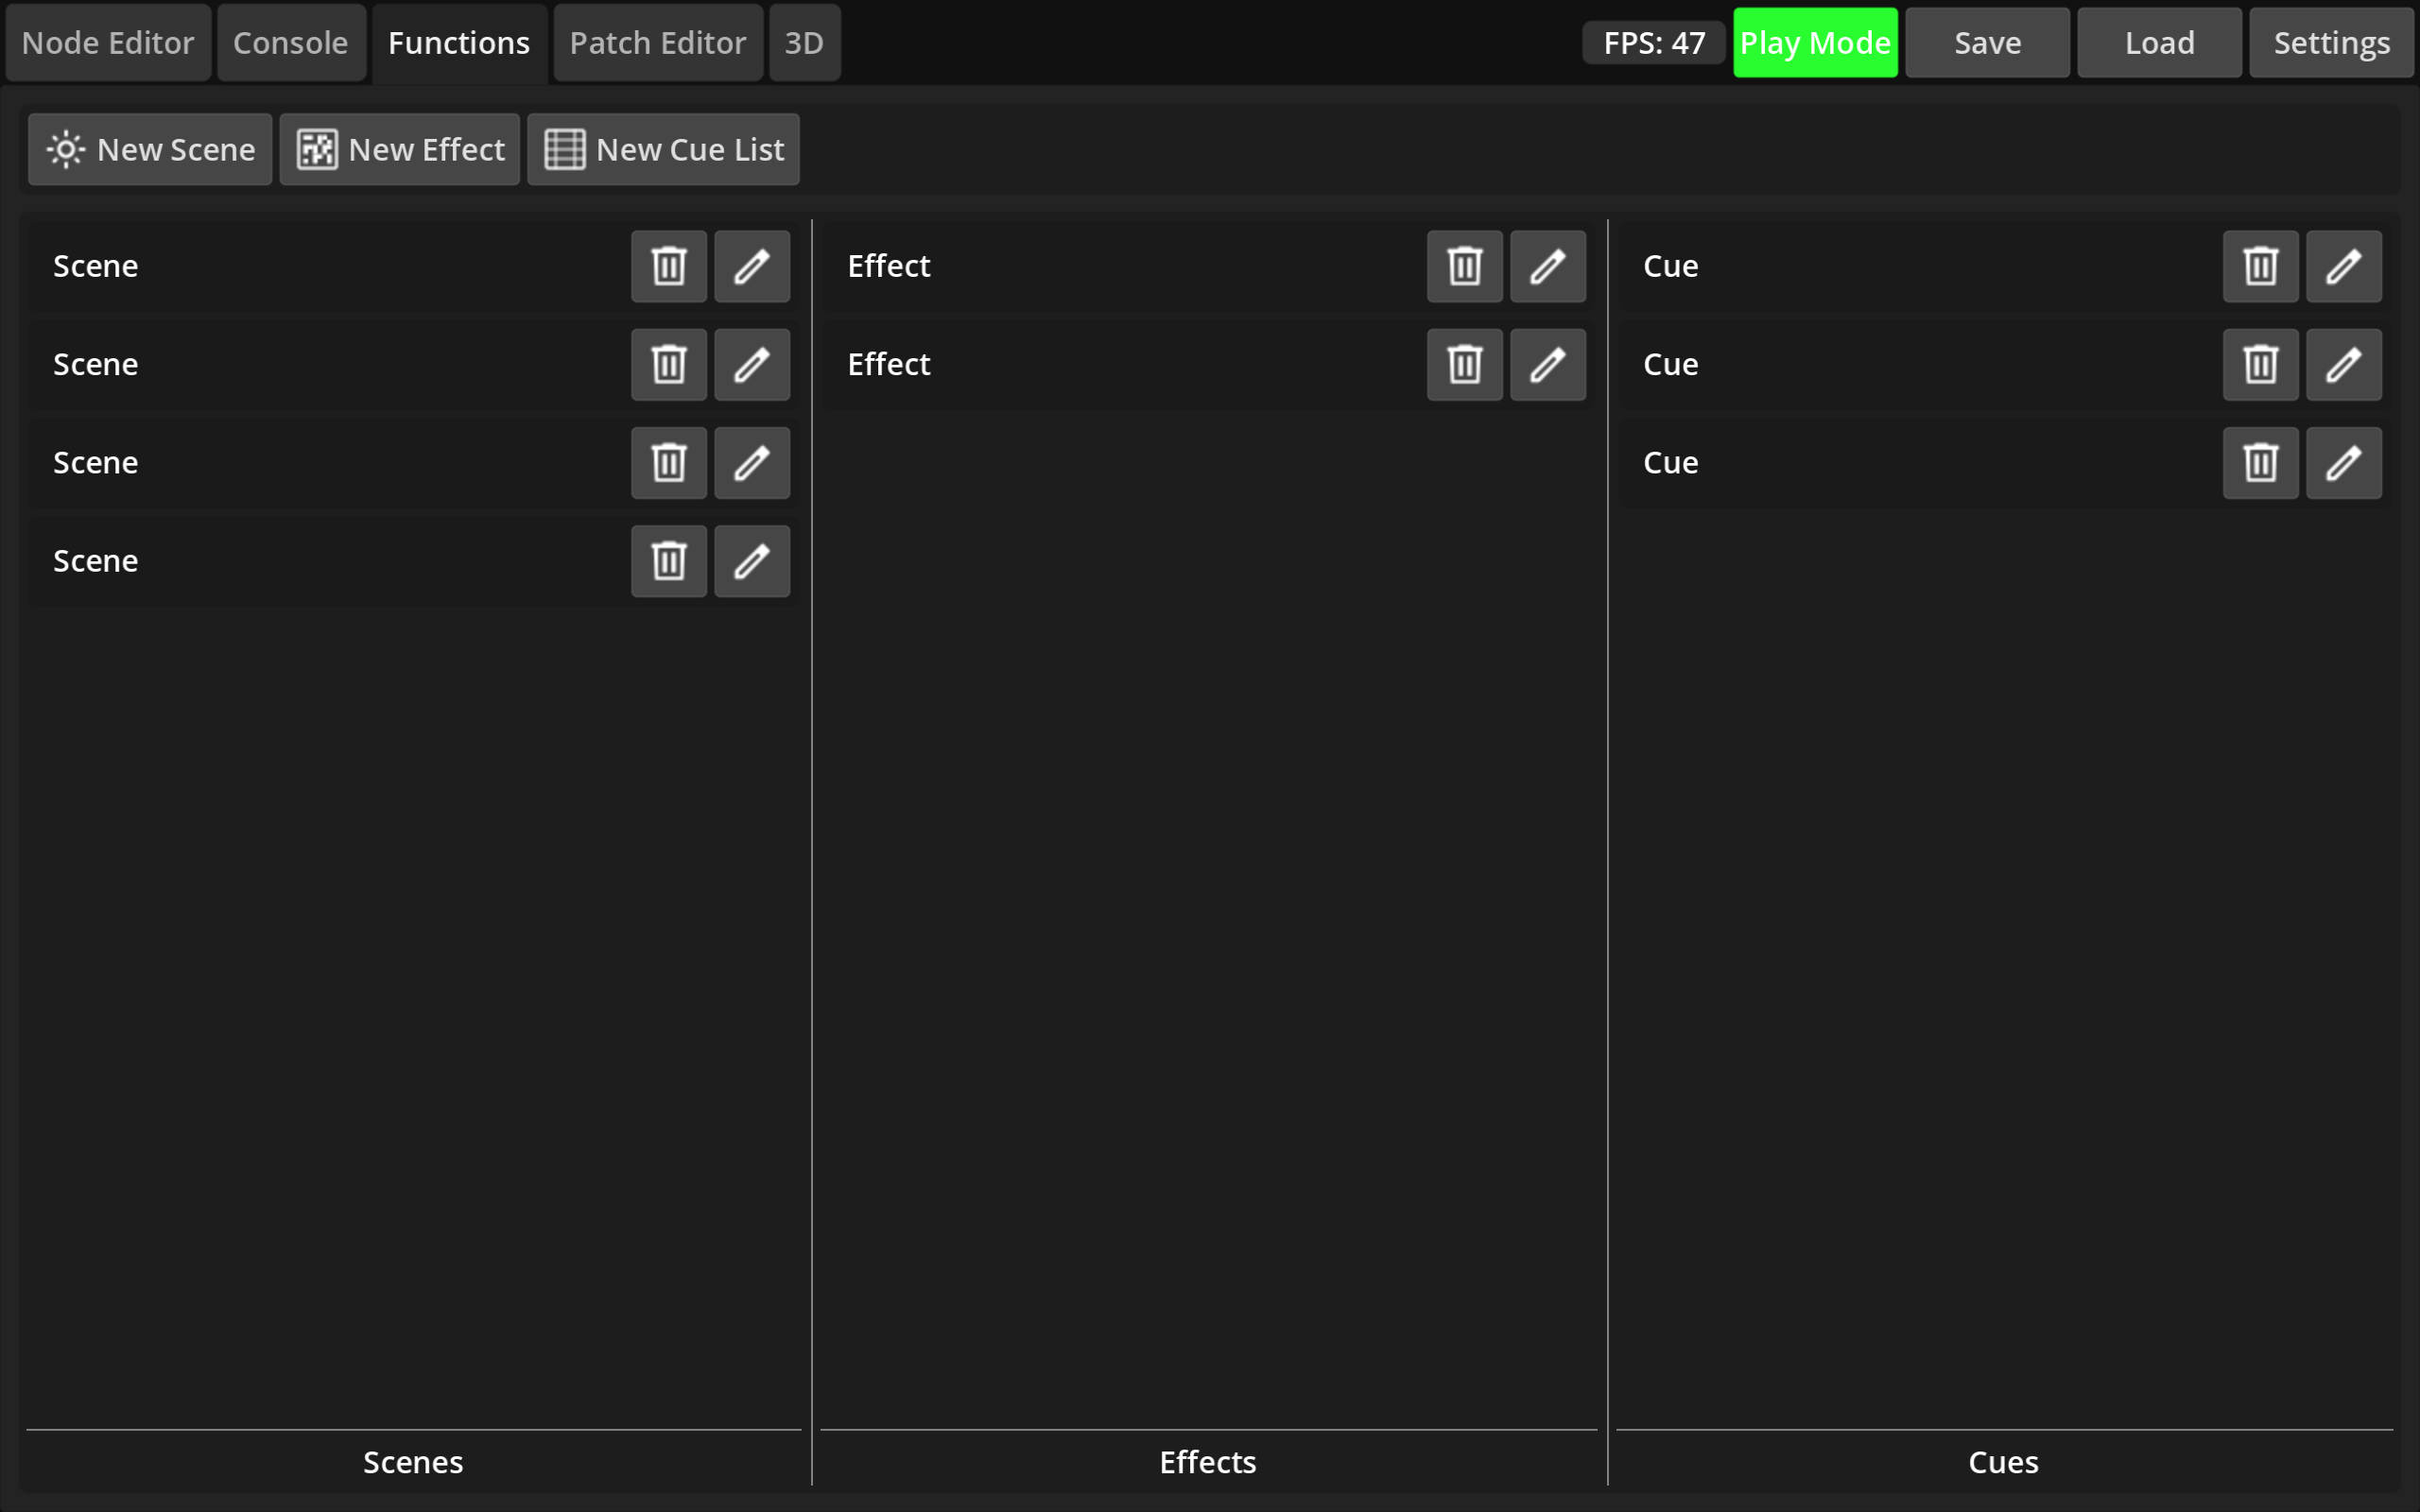Edit the second Cue with pencil icon
The image size is (2420, 1512).
pyautogui.click(x=2344, y=364)
